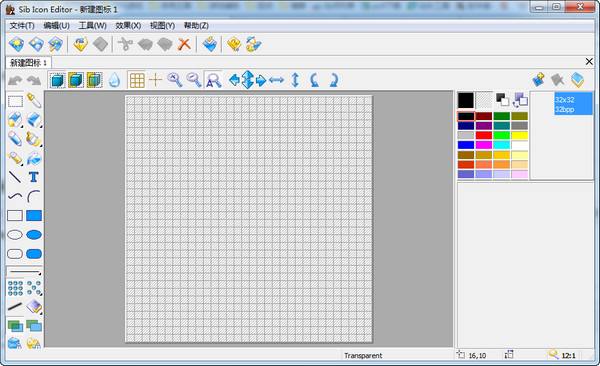Click the zoom in magnifier icon
Image resolution: width=600 pixels, height=366 pixels.
click(x=175, y=80)
